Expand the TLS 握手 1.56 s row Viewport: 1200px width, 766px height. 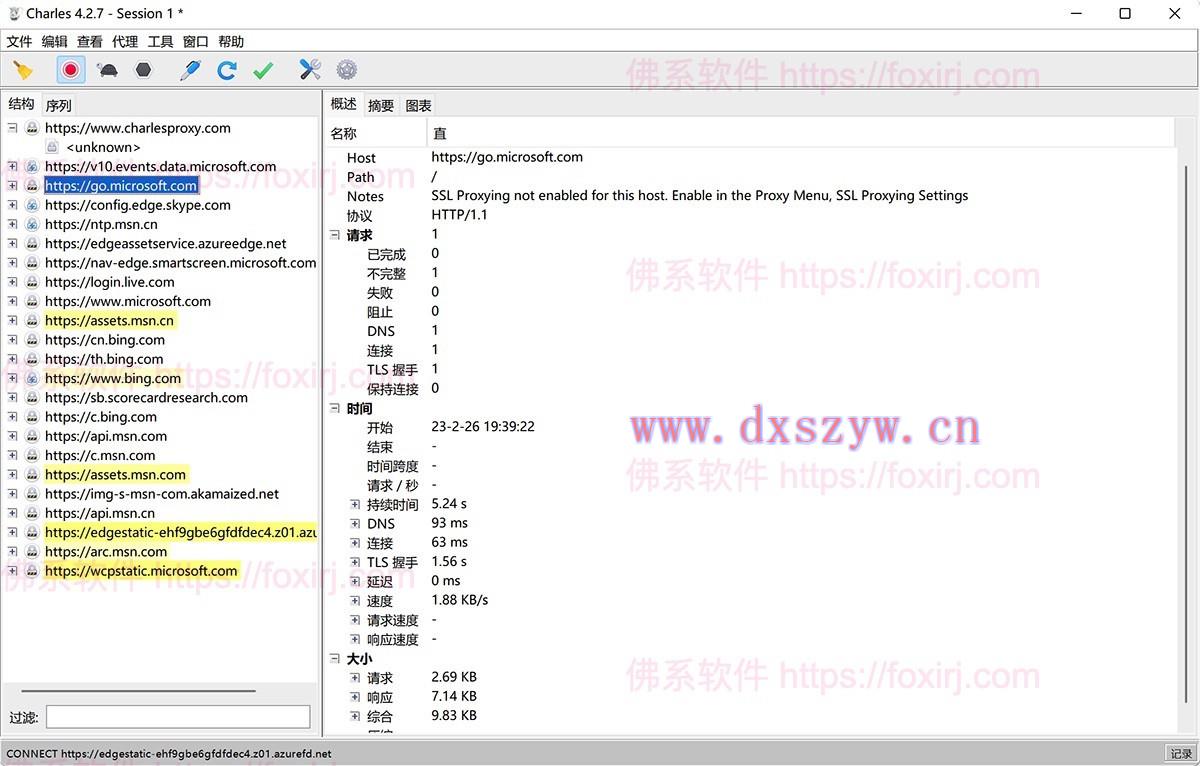coord(355,562)
